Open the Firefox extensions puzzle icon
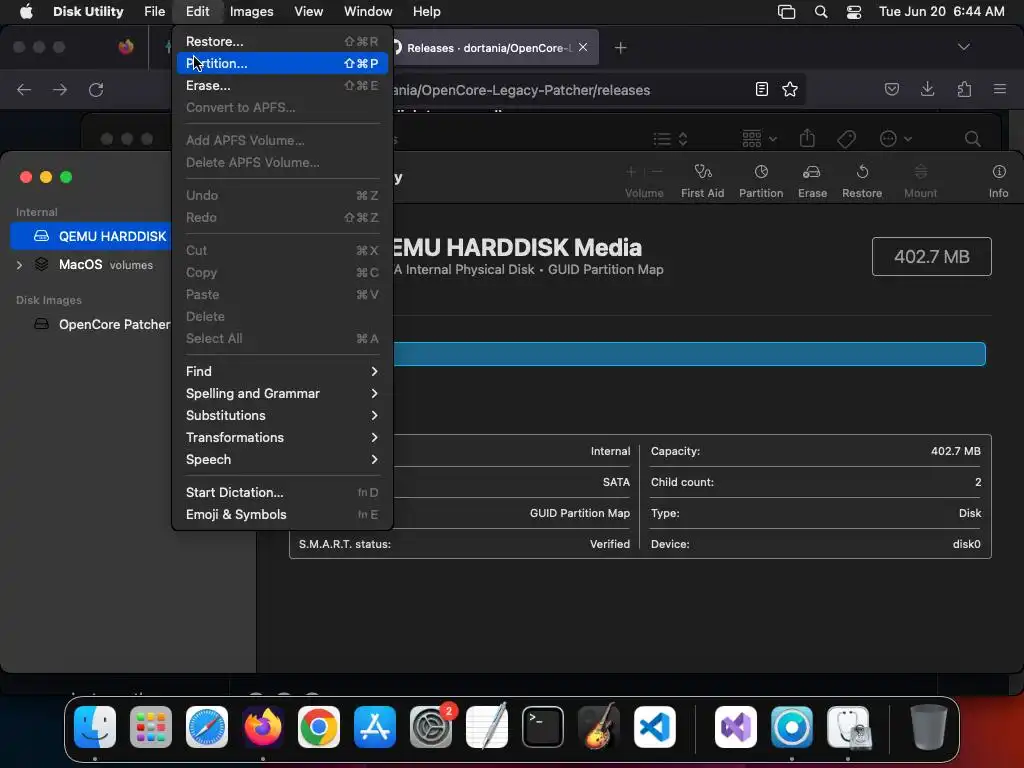The image size is (1024, 768). pyautogui.click(x=964, y=89)
